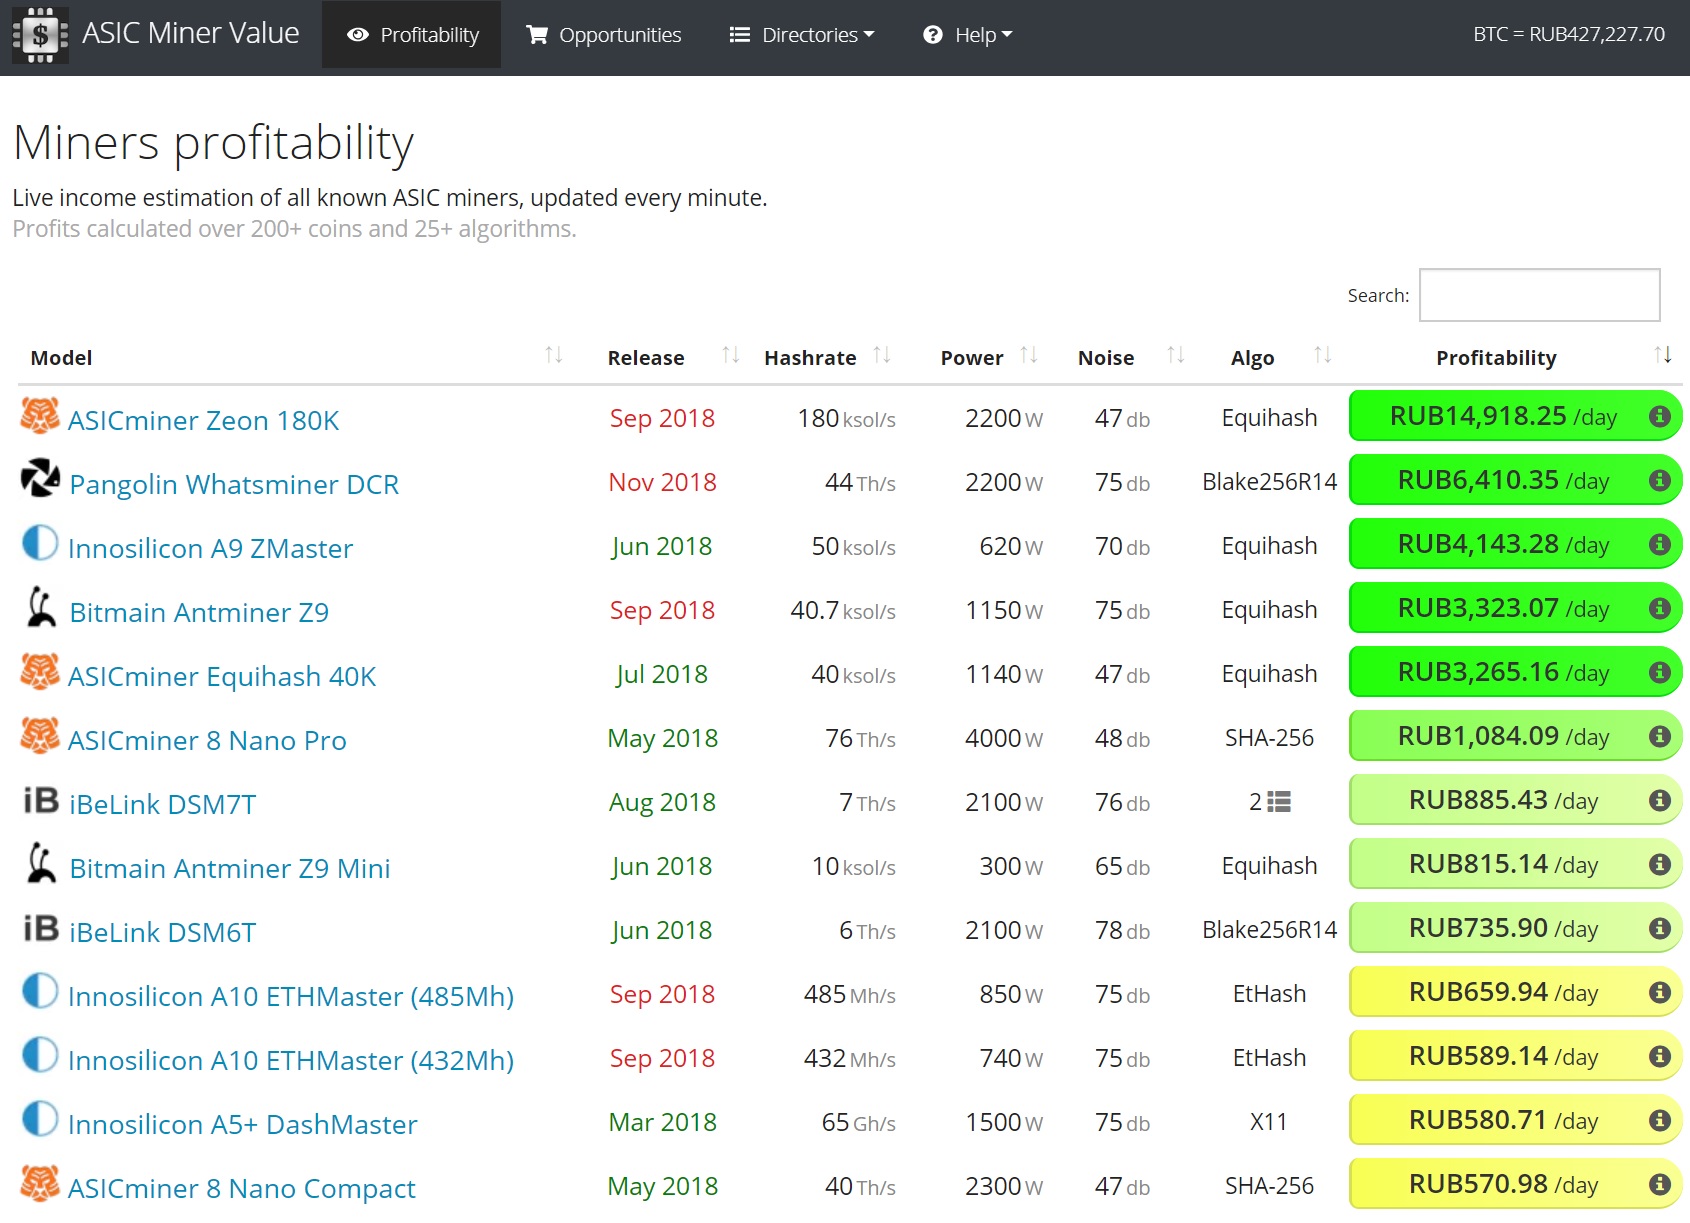This screenshot has width=1690, height=1223.
Task: Open the Profitability tab
Action: (412, 35)
